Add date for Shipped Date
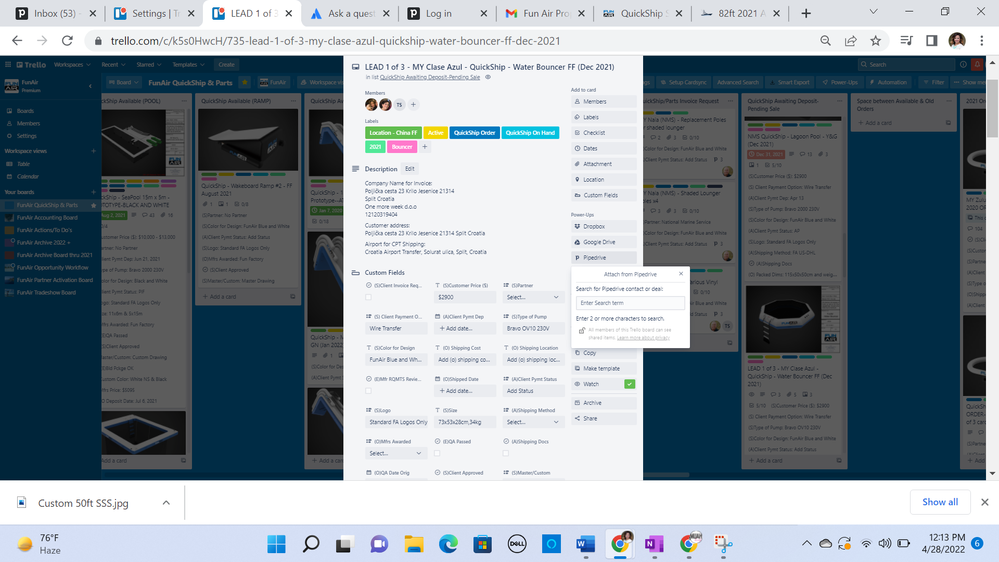The width and height of the screenshot is (999, 562). (464, 391)
